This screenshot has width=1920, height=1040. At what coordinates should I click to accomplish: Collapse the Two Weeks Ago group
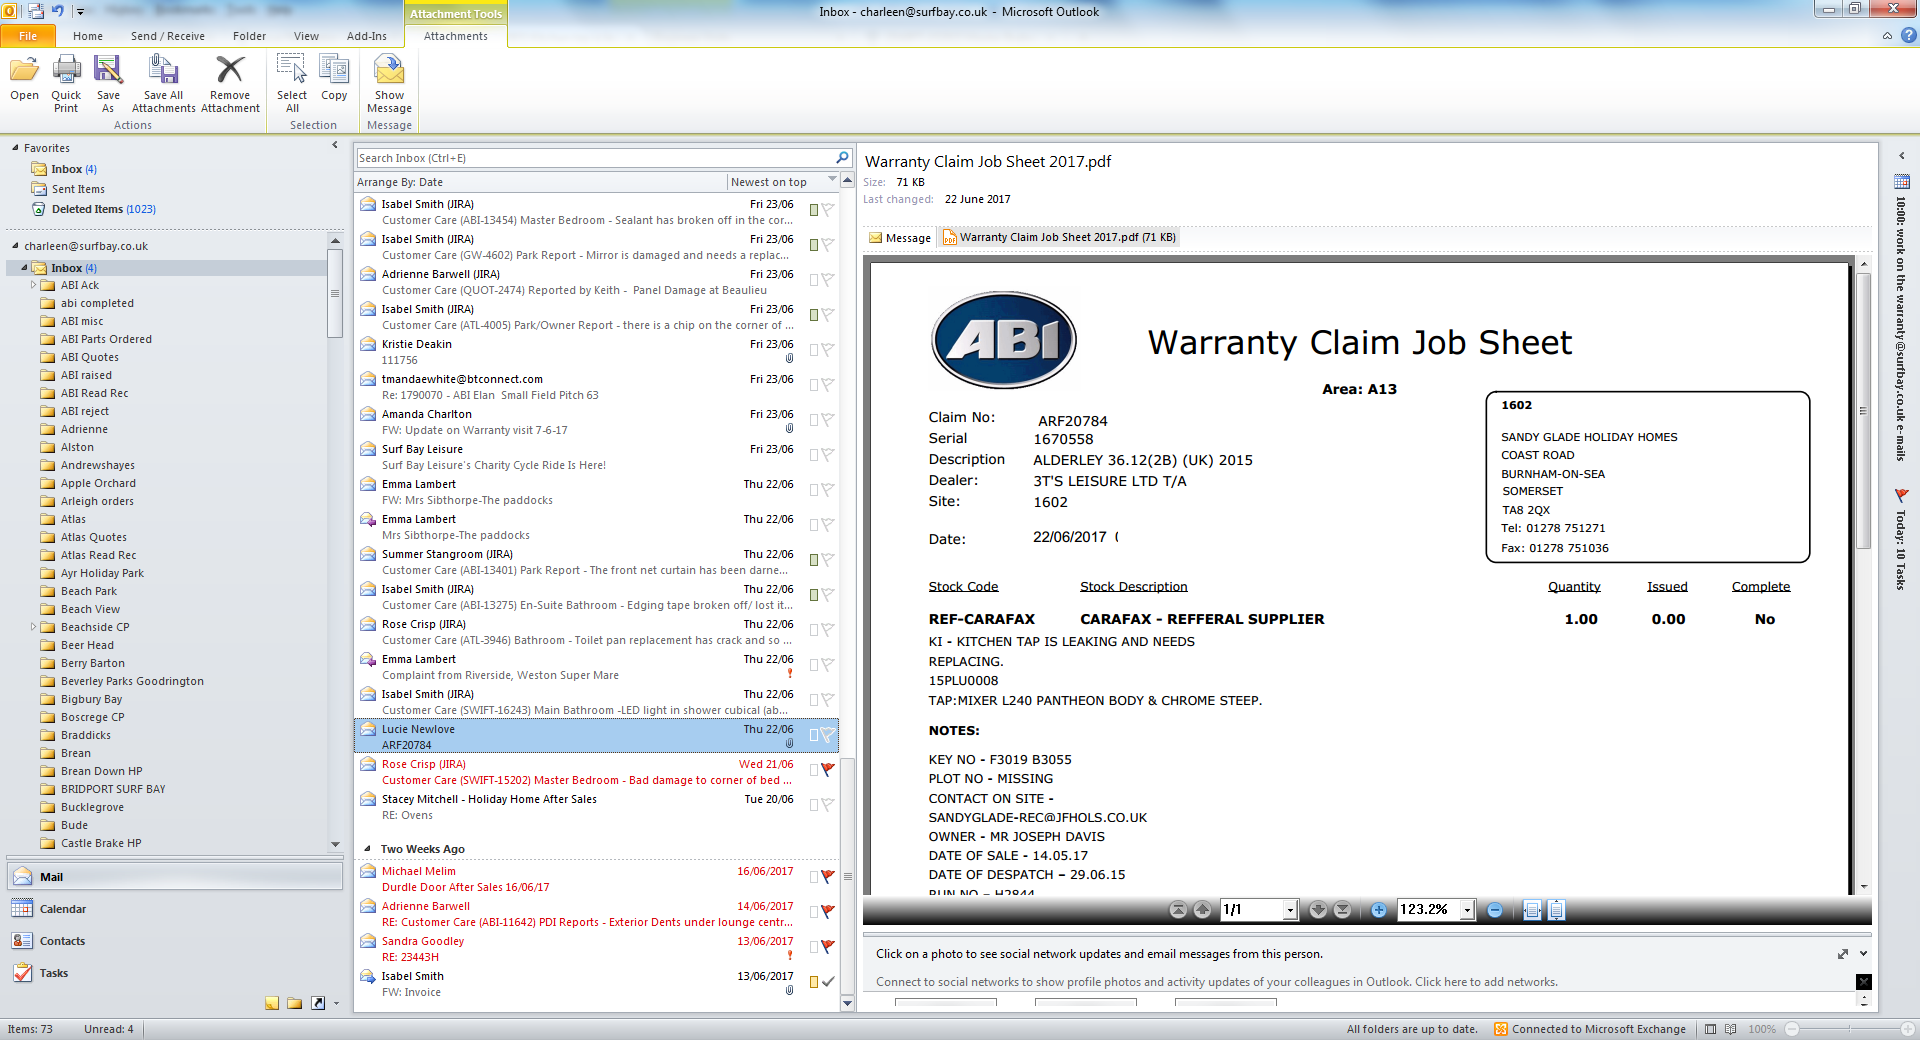[367, 849]
